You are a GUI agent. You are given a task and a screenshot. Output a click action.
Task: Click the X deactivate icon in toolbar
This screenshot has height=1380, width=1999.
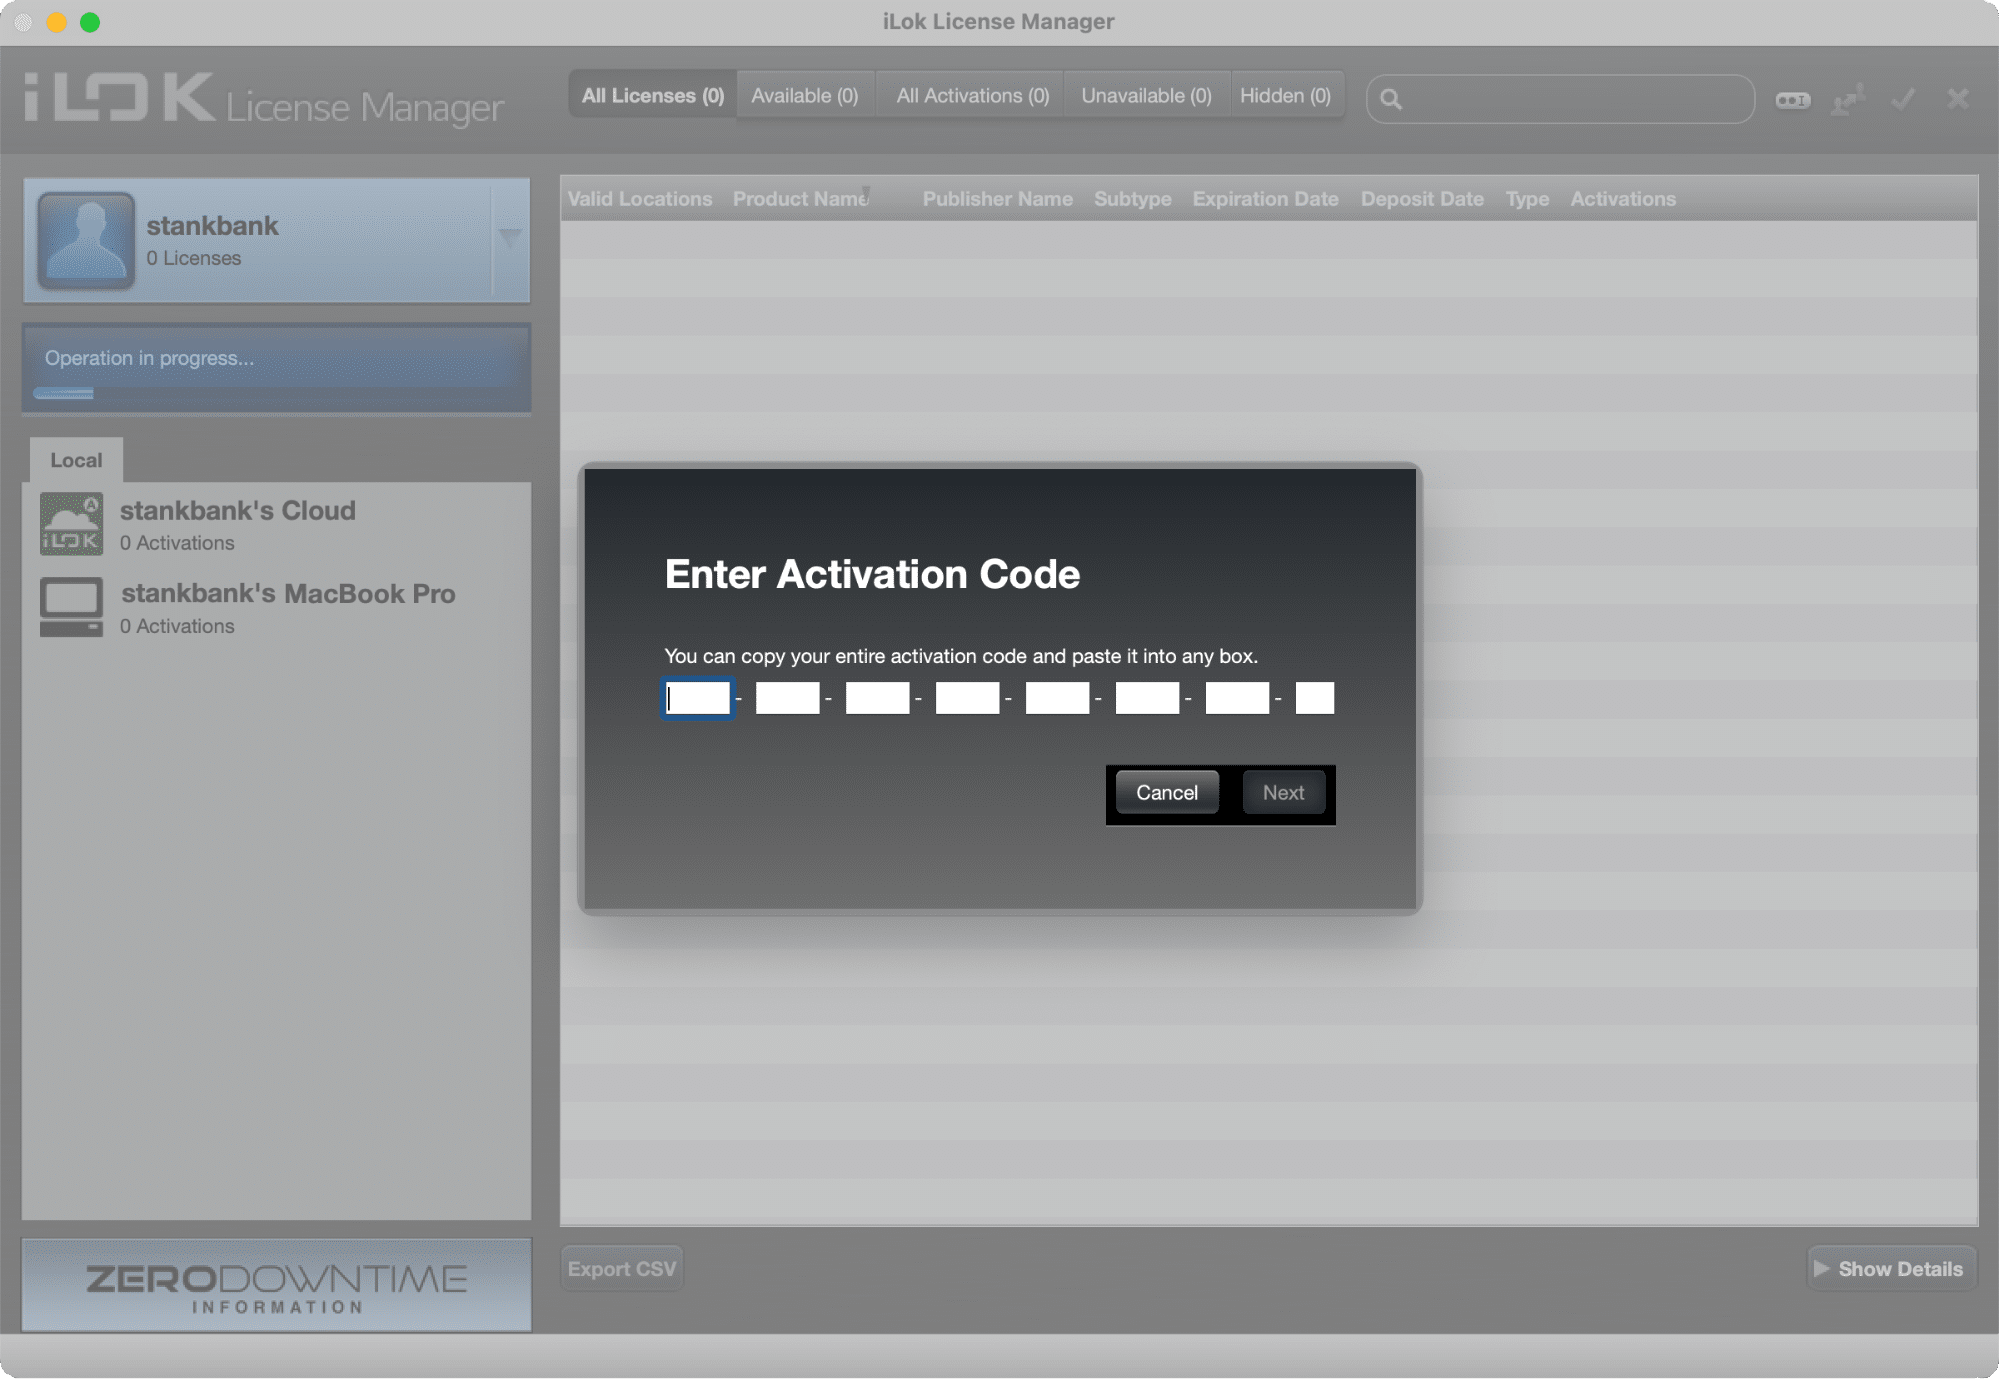point(1958,99)
